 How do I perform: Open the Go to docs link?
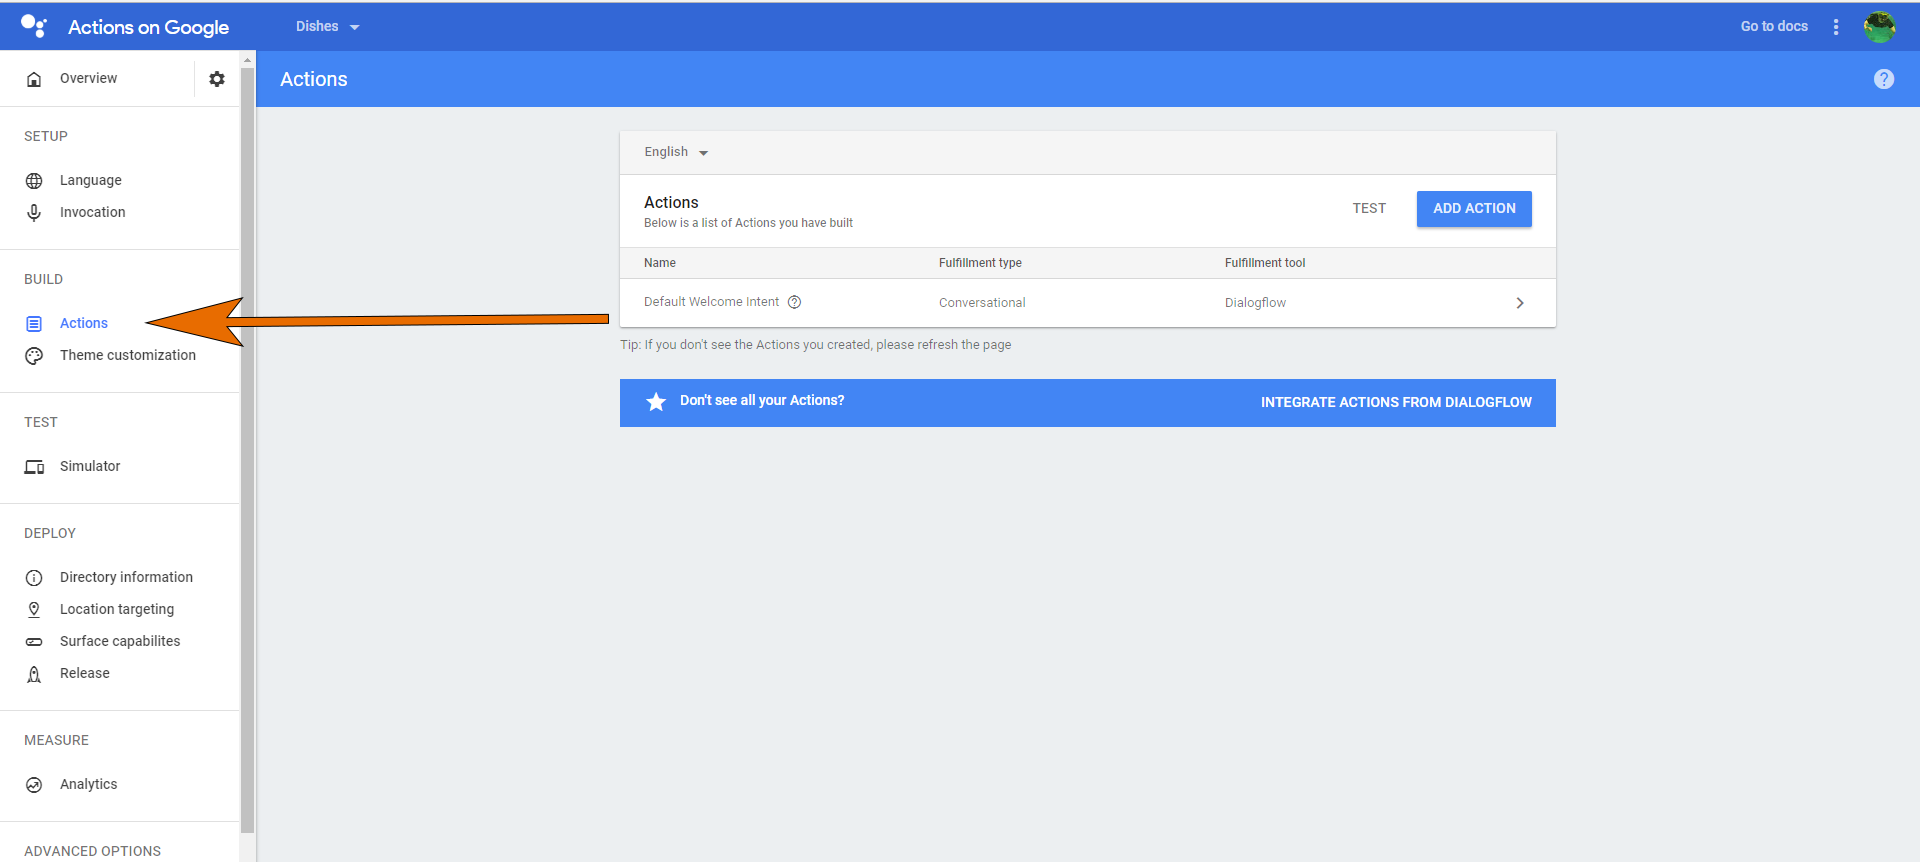tap(1774, 27)
